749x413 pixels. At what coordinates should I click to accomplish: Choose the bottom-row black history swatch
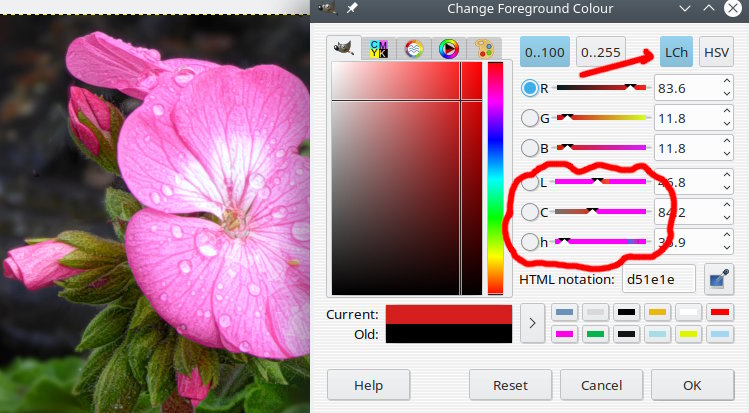626,334
